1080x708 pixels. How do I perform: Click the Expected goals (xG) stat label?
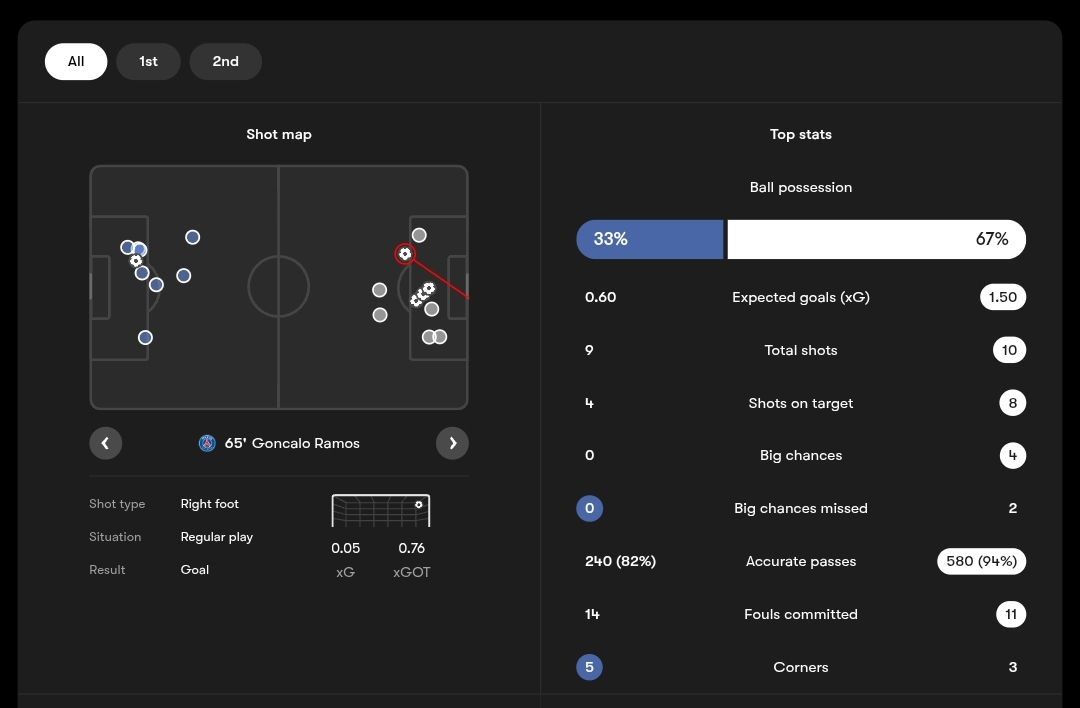[x=800, y=297]
